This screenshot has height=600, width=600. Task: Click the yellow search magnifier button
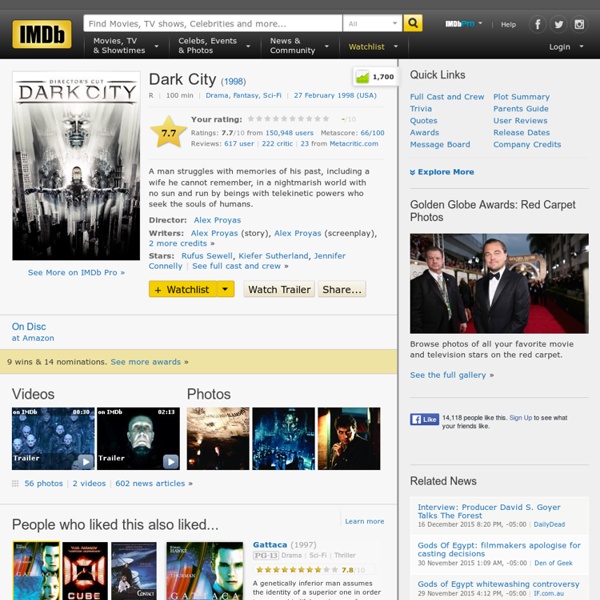pos(413,23)
